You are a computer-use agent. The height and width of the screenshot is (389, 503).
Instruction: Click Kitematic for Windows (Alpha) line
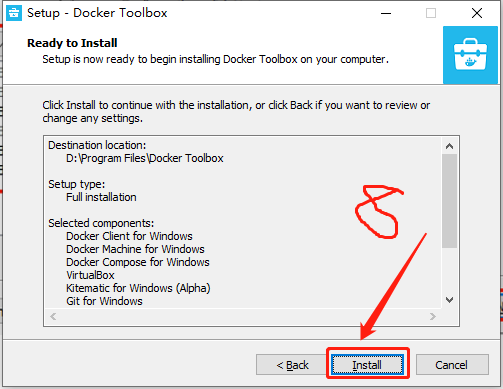tap(138, 288)
